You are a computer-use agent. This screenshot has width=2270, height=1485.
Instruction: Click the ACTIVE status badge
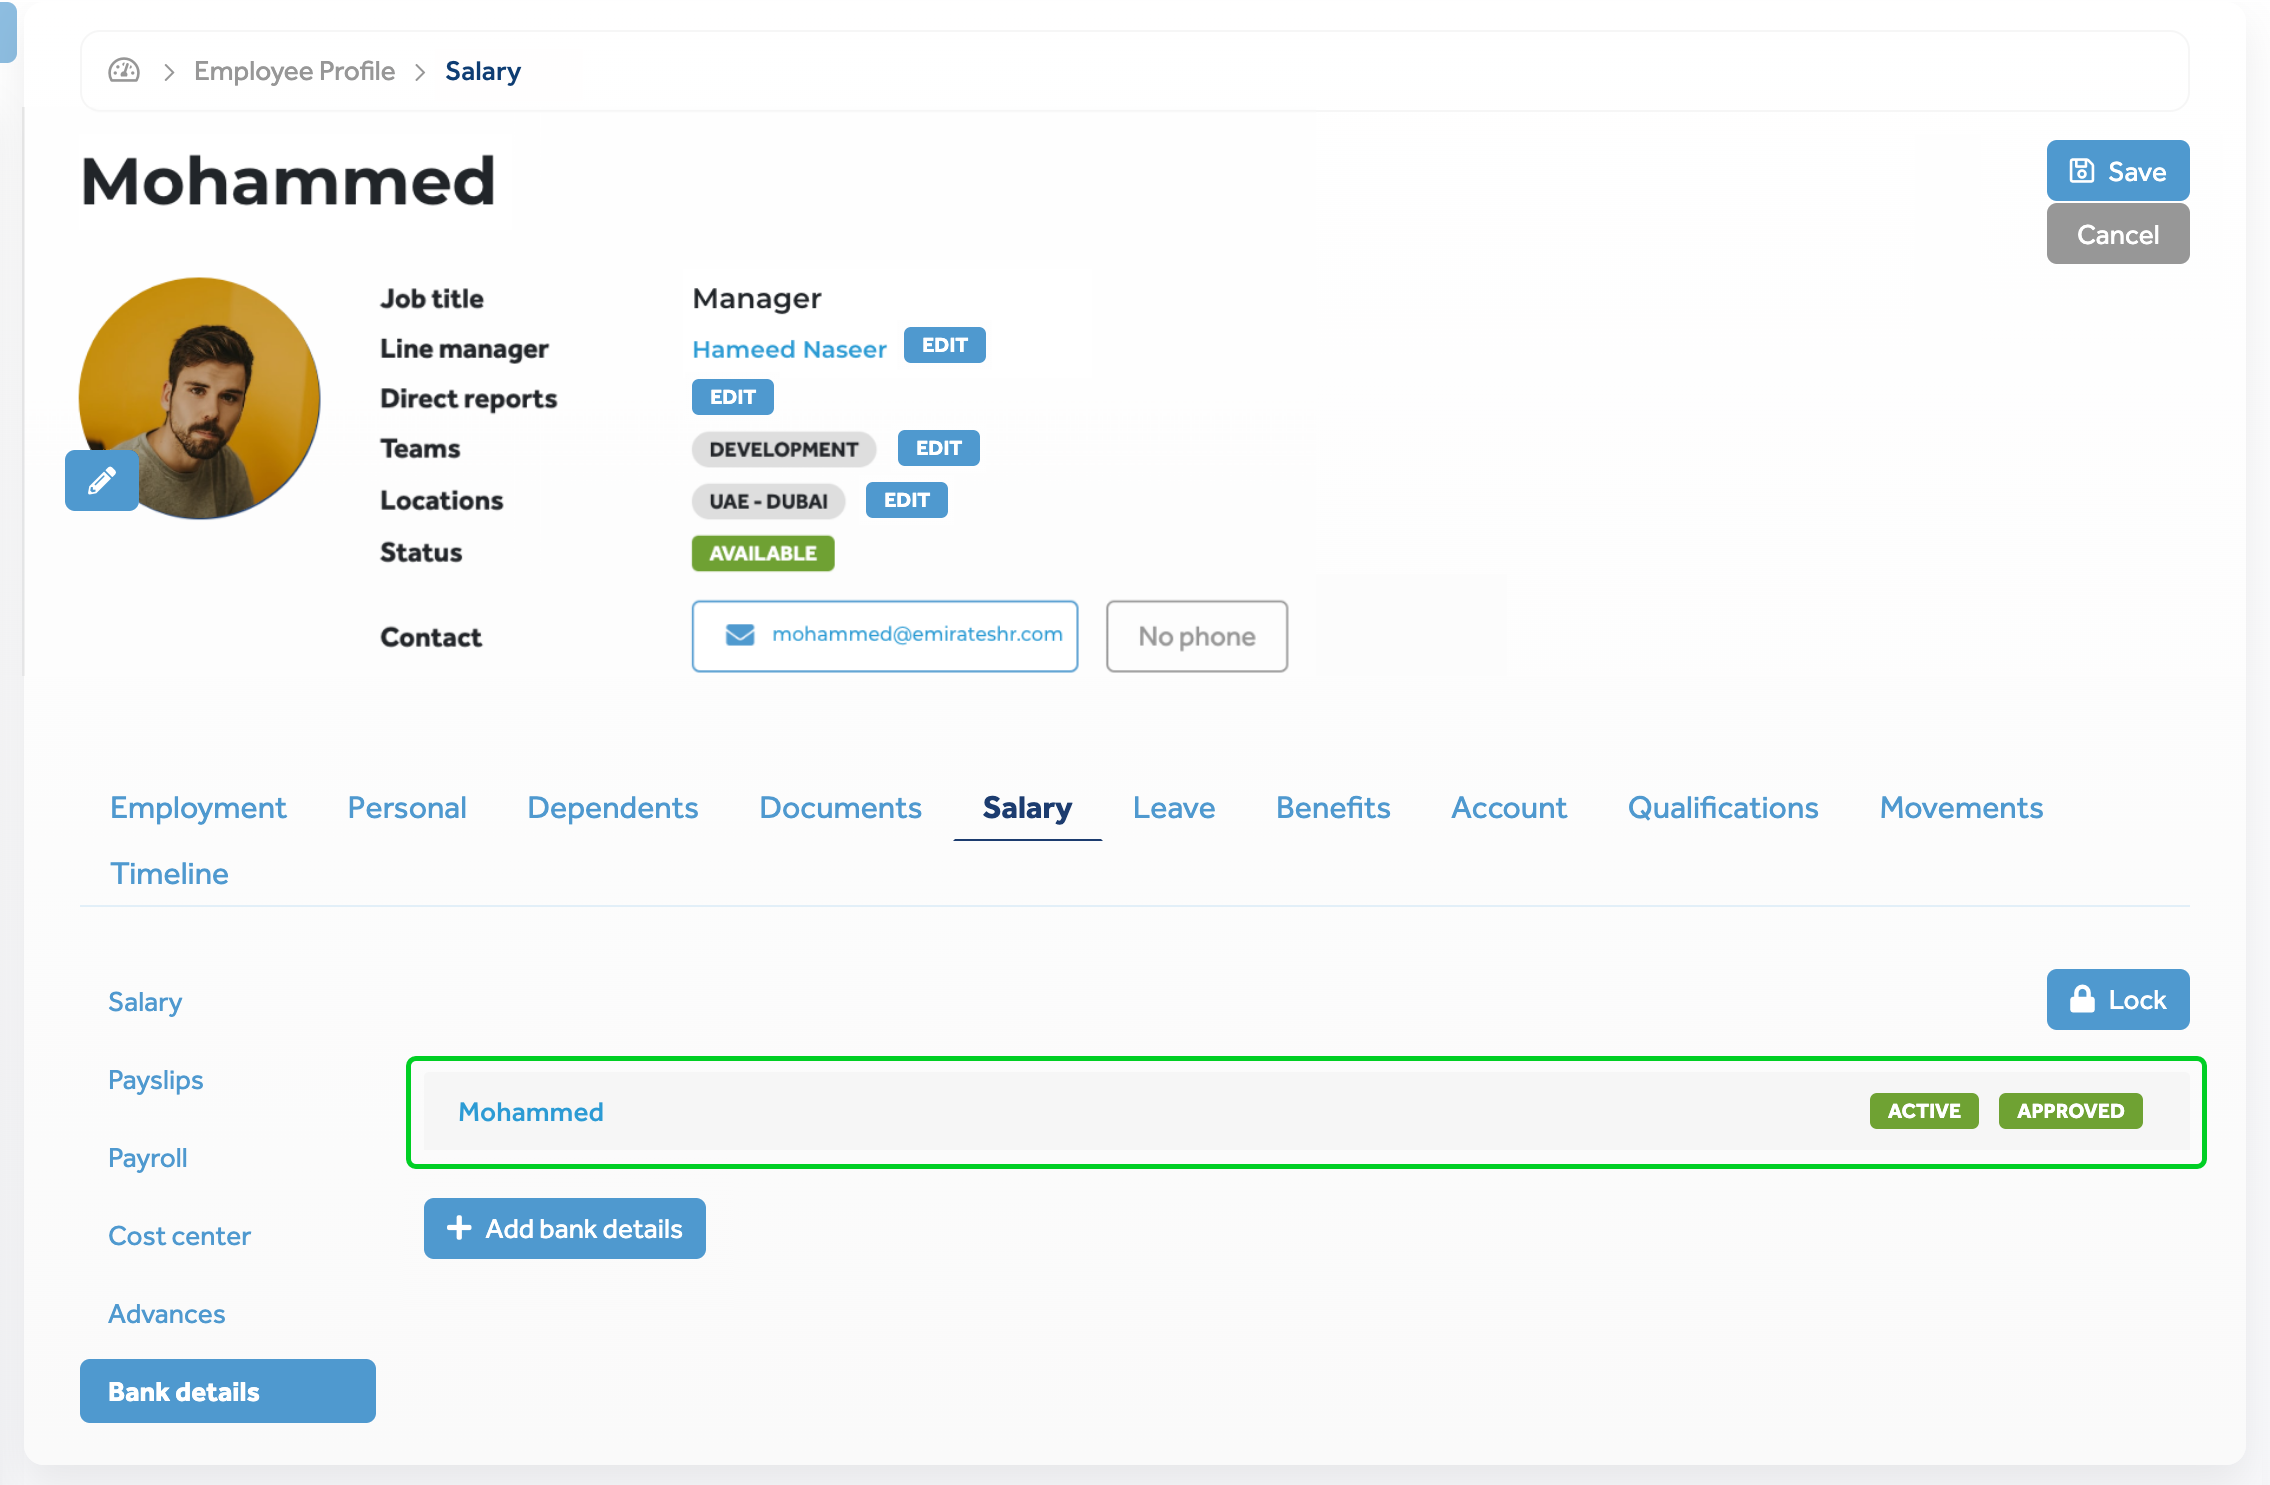pyautogui.click(x=1924, y=1111)
